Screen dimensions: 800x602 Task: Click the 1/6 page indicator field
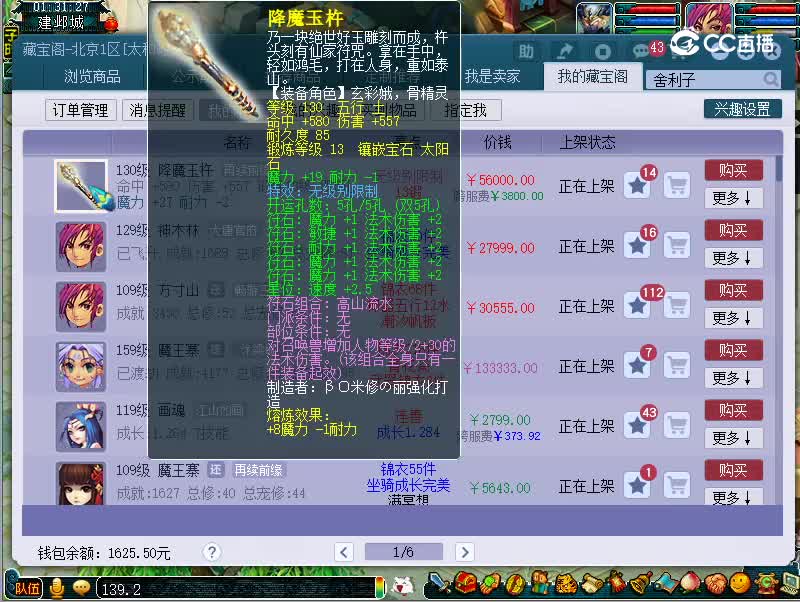404,552
